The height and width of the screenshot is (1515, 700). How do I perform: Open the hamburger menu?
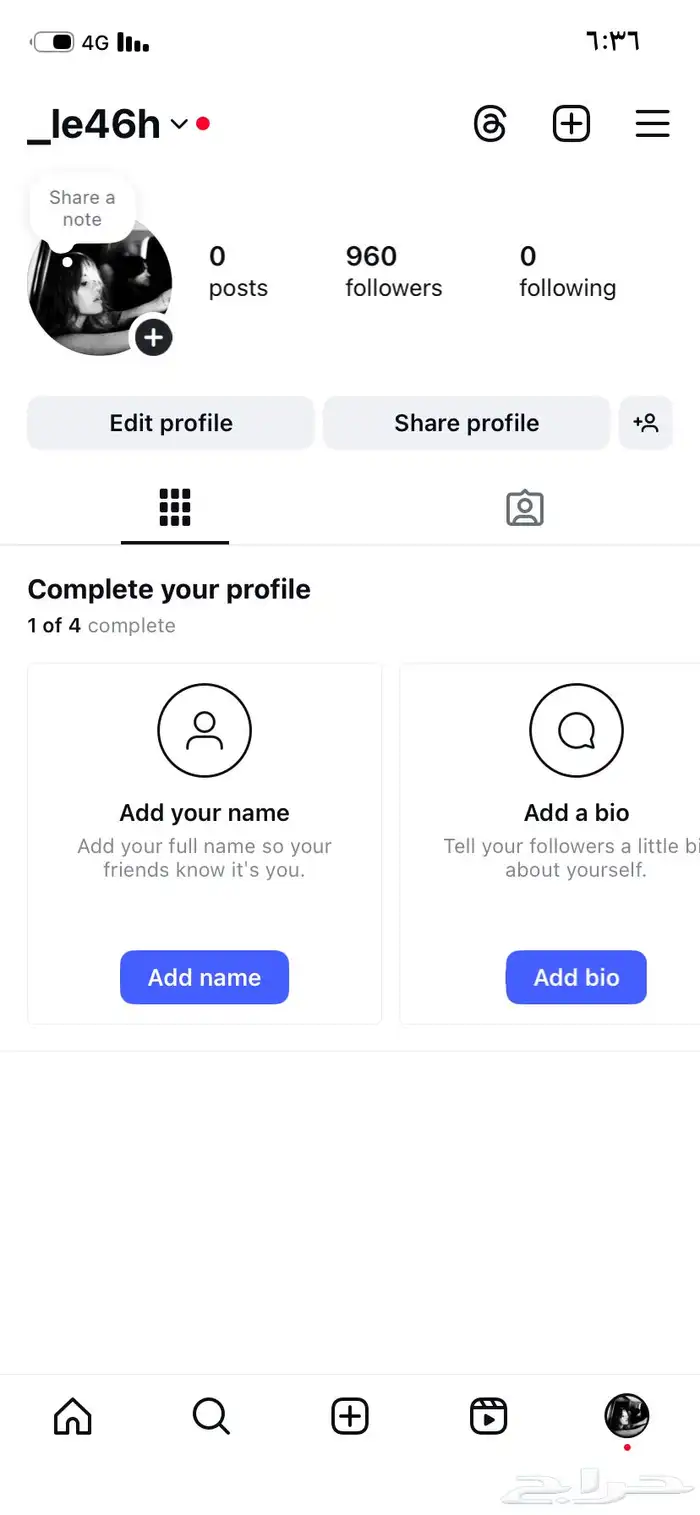(x=652, y=124)
